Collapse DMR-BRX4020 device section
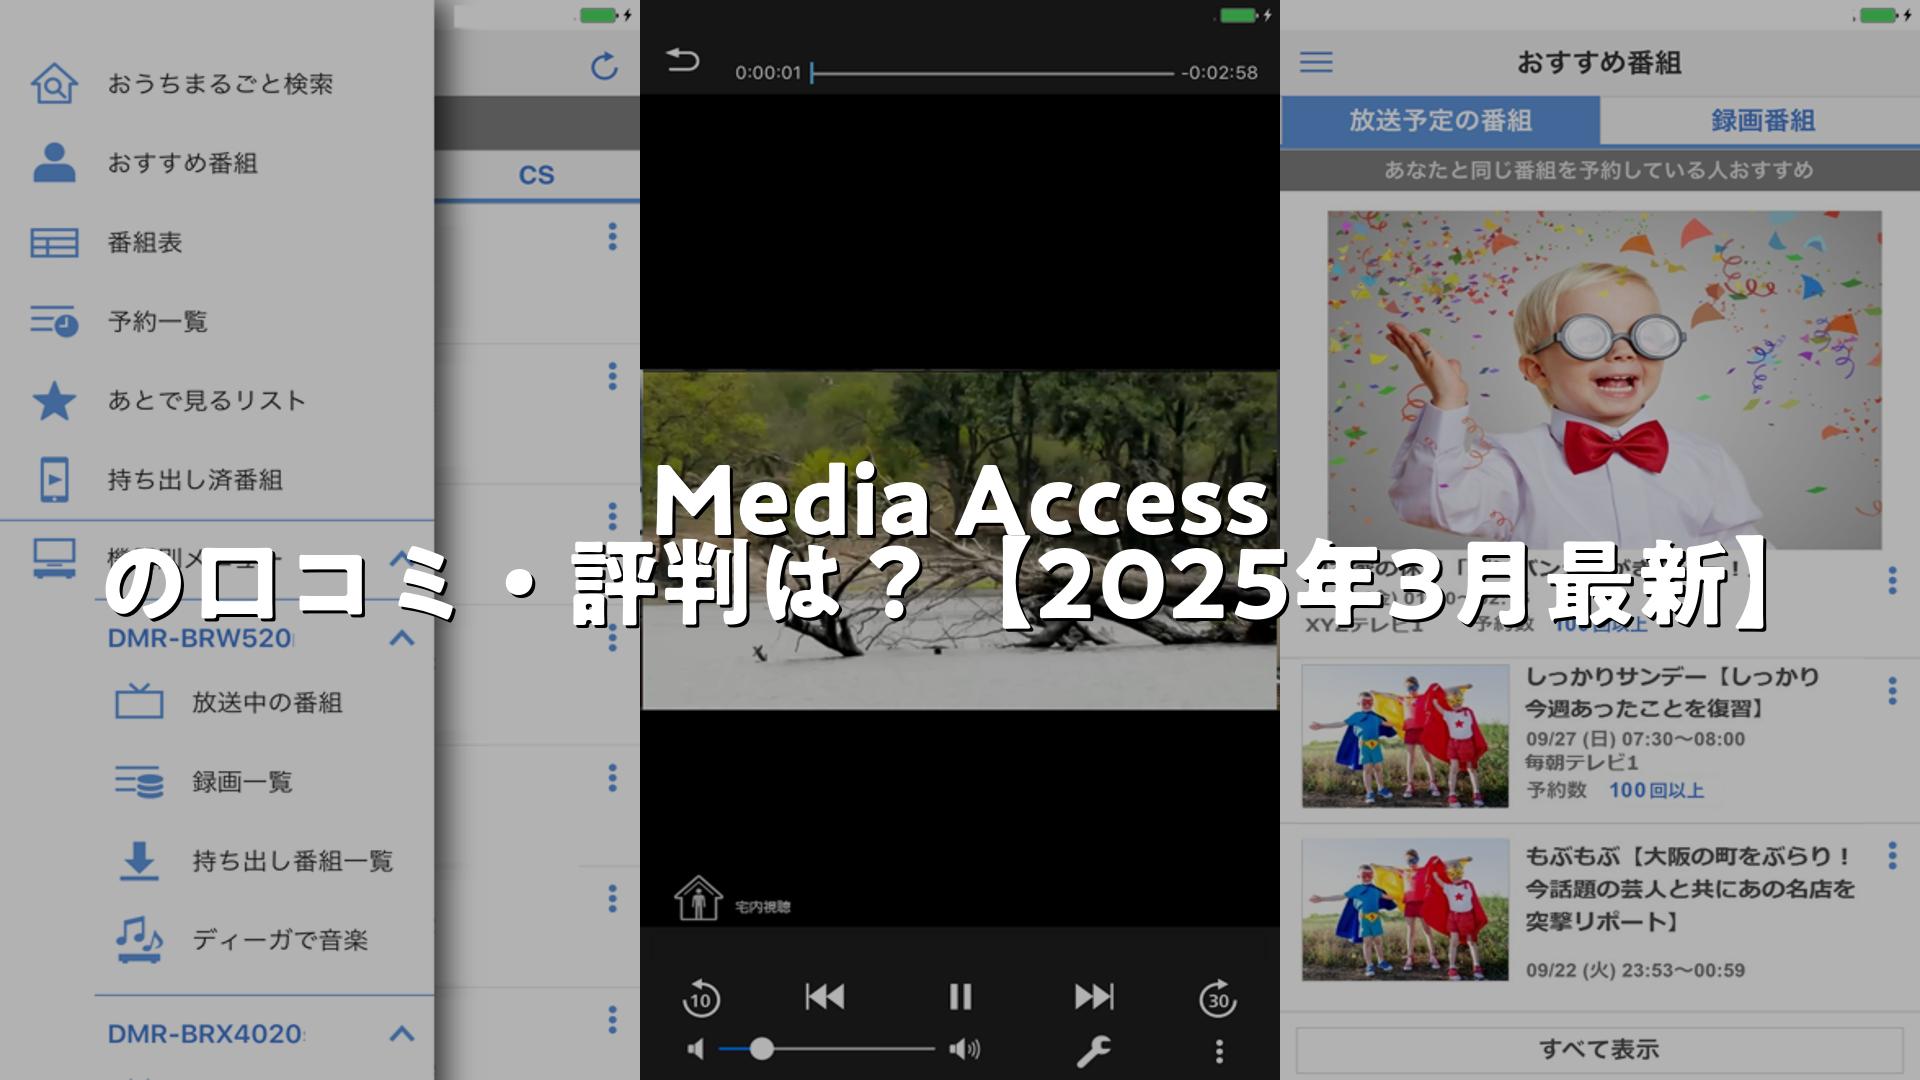Viewport: 1920px width, 1080px height. click(x=402, y=1033)
